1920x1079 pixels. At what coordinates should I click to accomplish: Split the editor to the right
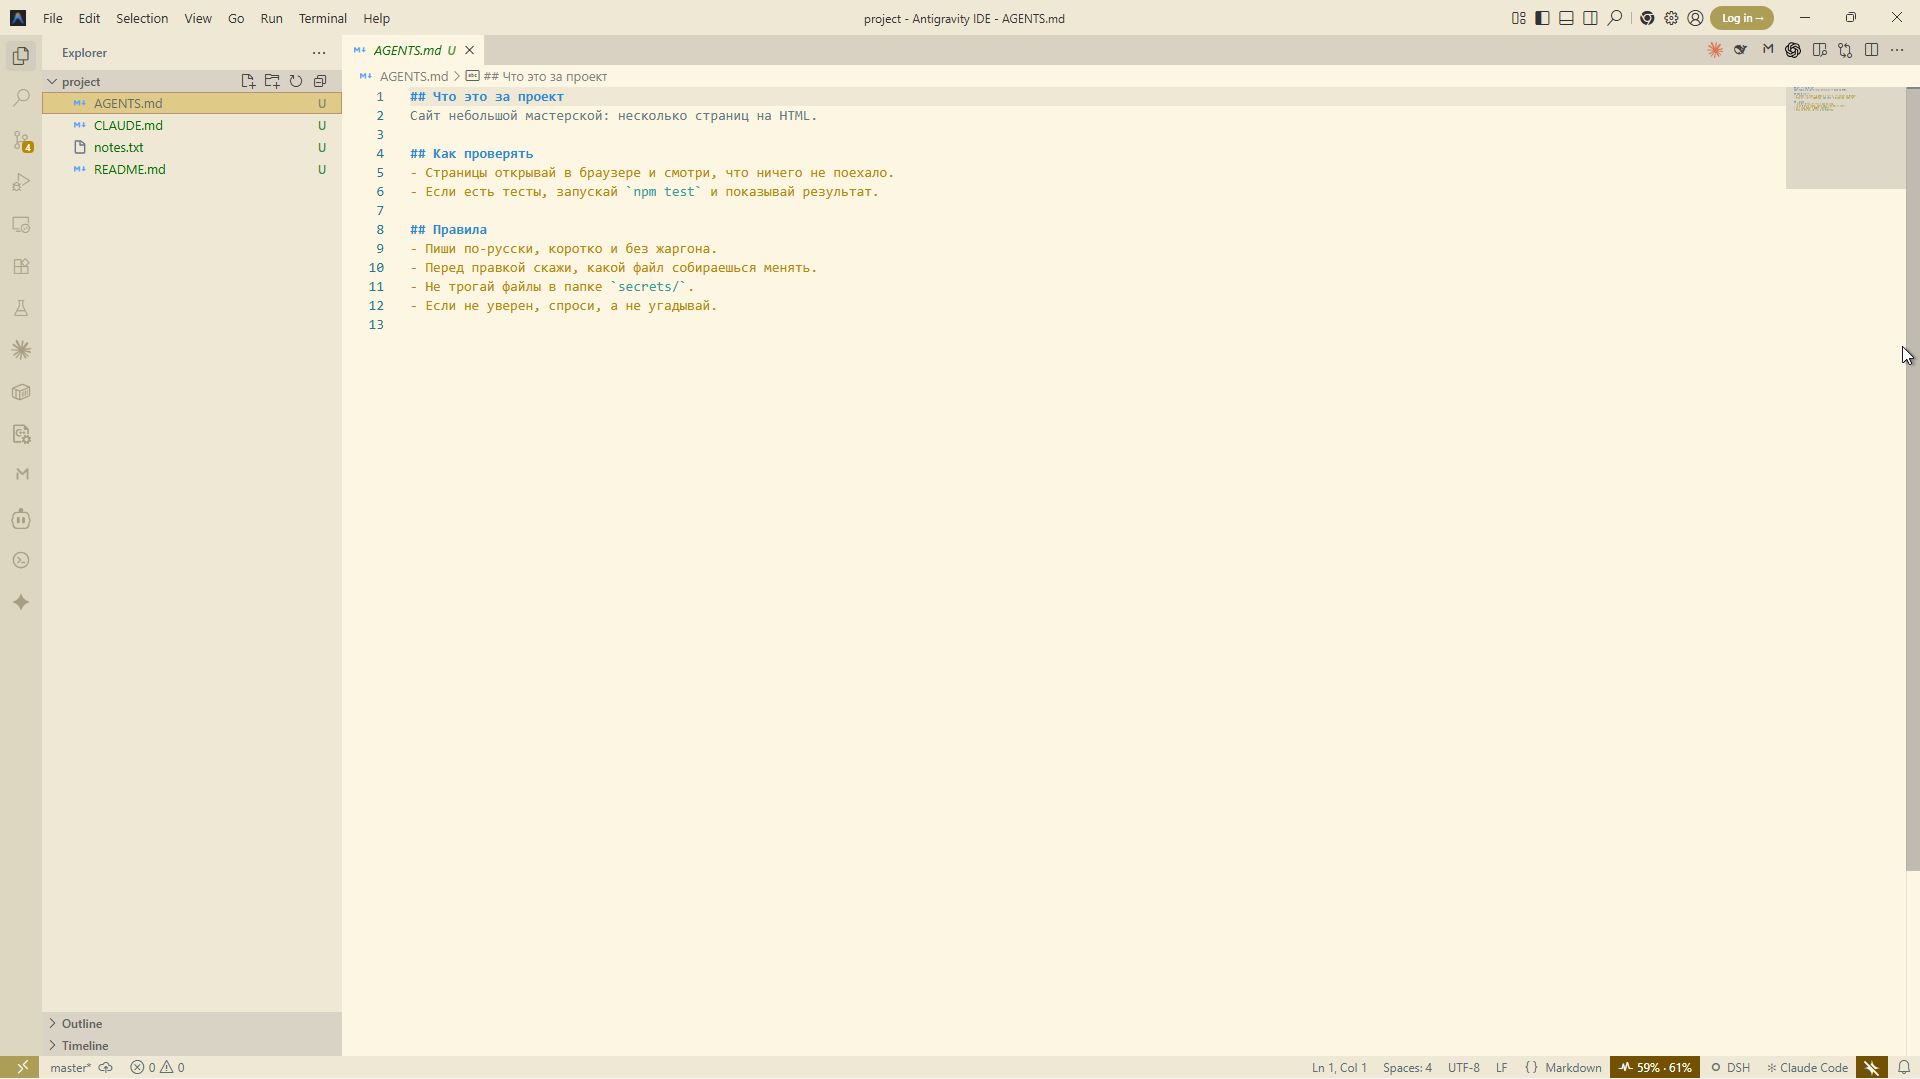[1871, 50]
